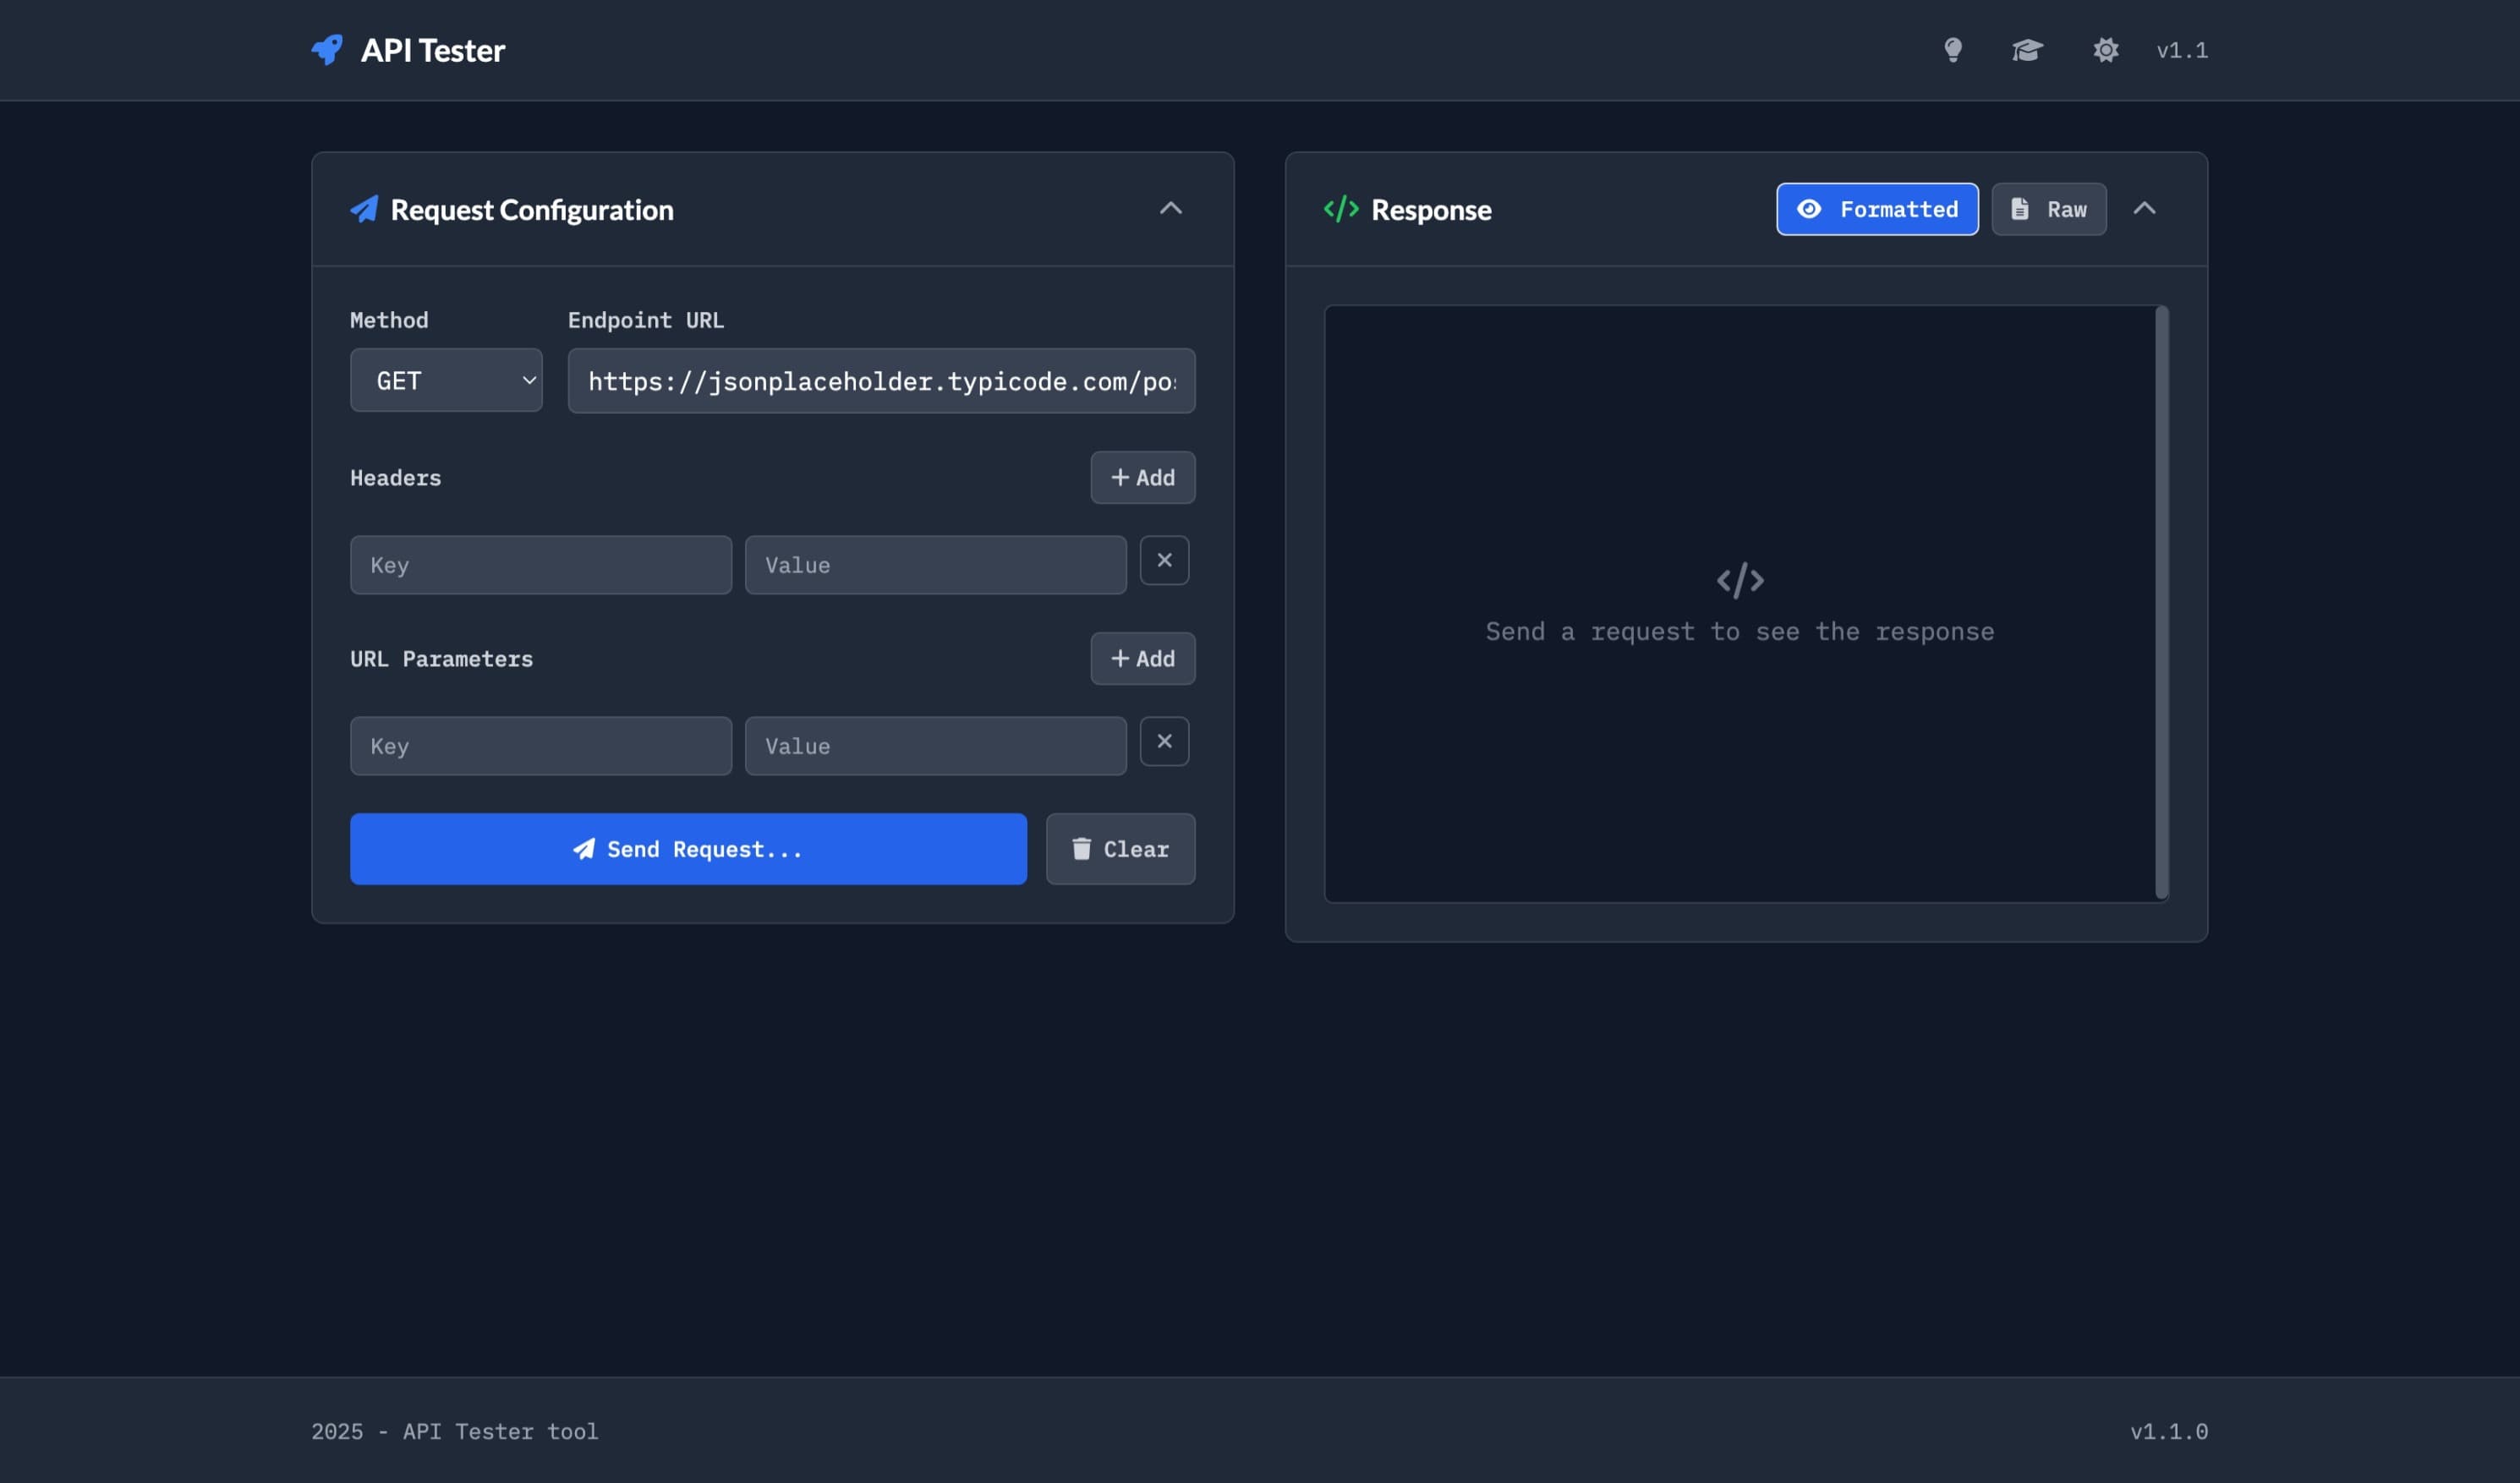
Task: Add a new URL parameter row
Action: (1142, 658)
